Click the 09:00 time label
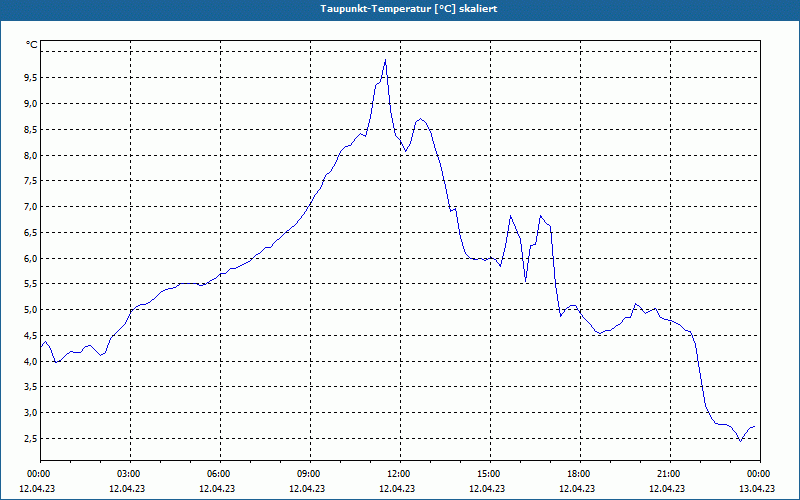 [x=310, y=474]
